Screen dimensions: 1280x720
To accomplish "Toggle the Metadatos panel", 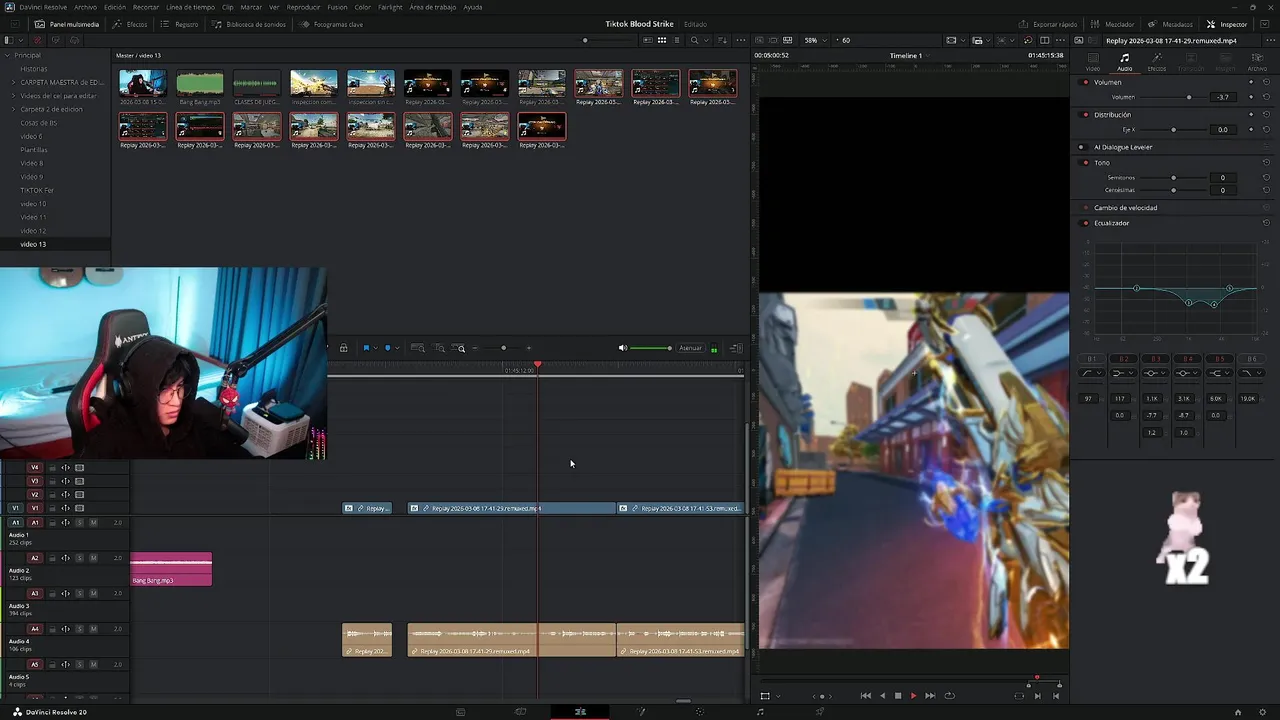I will (1170, 24).
